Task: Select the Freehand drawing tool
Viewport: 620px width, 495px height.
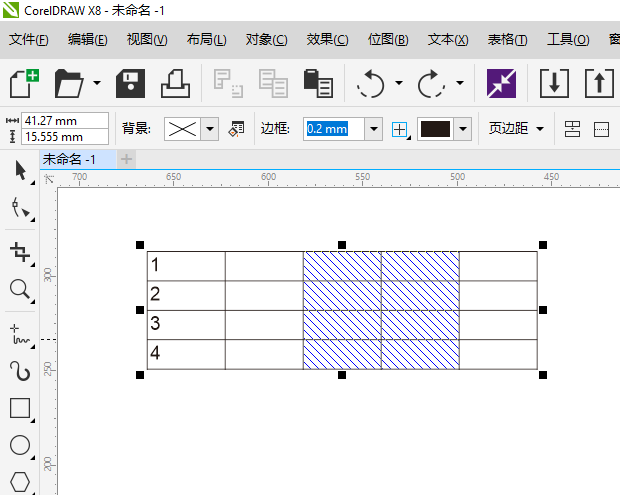Action: [21, 335]
